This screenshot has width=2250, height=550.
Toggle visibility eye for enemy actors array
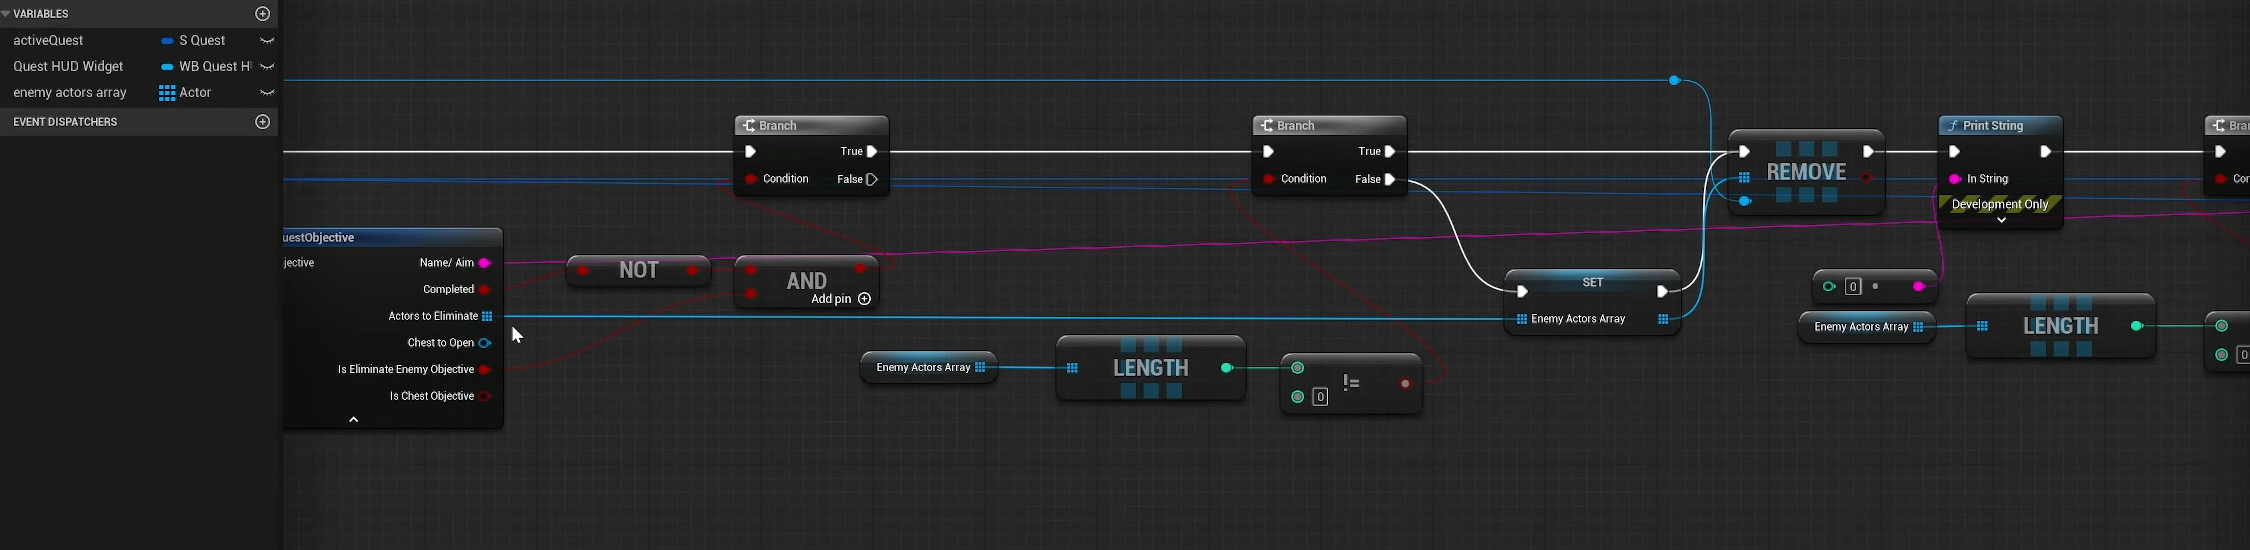pos(267,93)
